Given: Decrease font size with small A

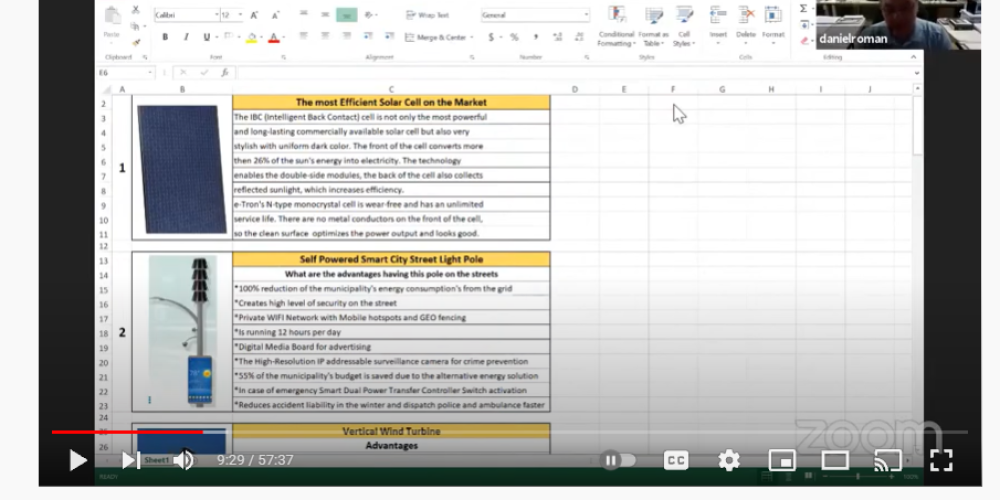Looking at the screenshot, I should click(276, 15).
